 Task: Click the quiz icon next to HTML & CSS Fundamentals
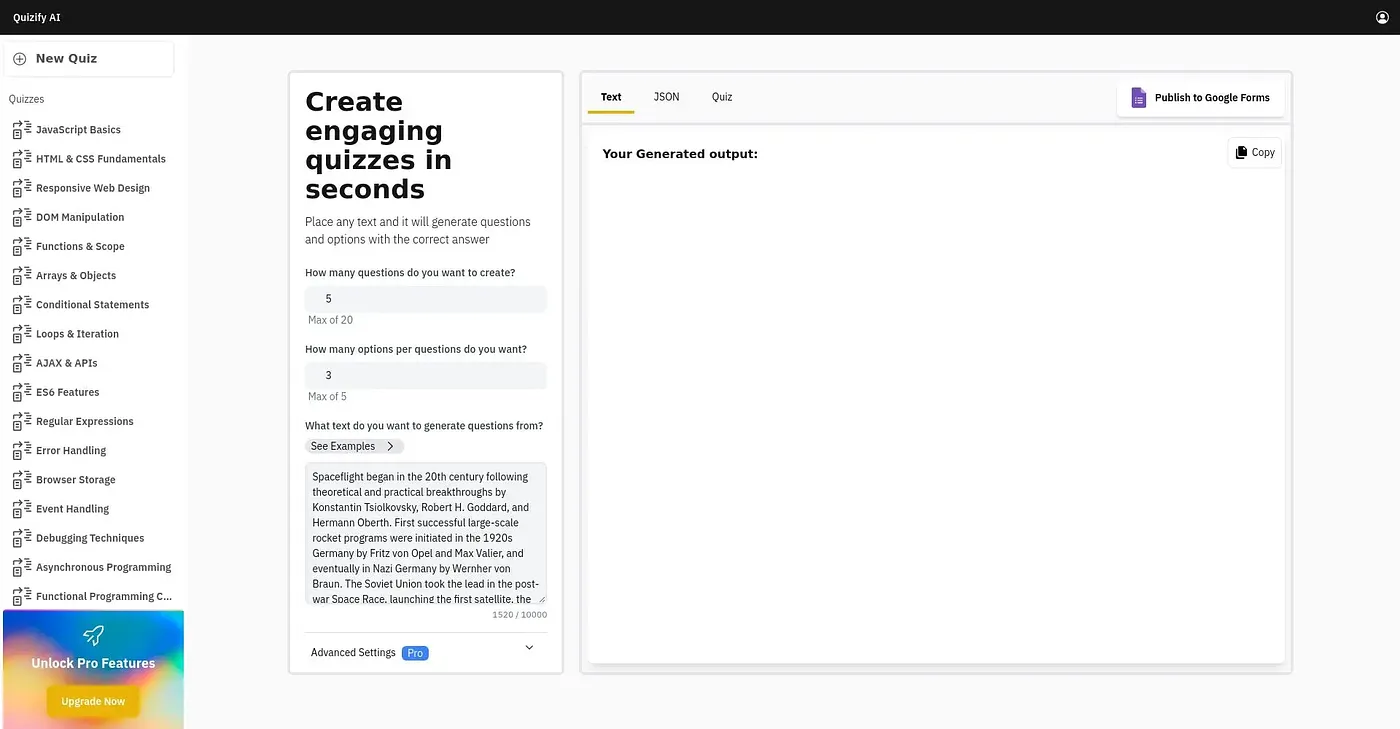point(22,159)
